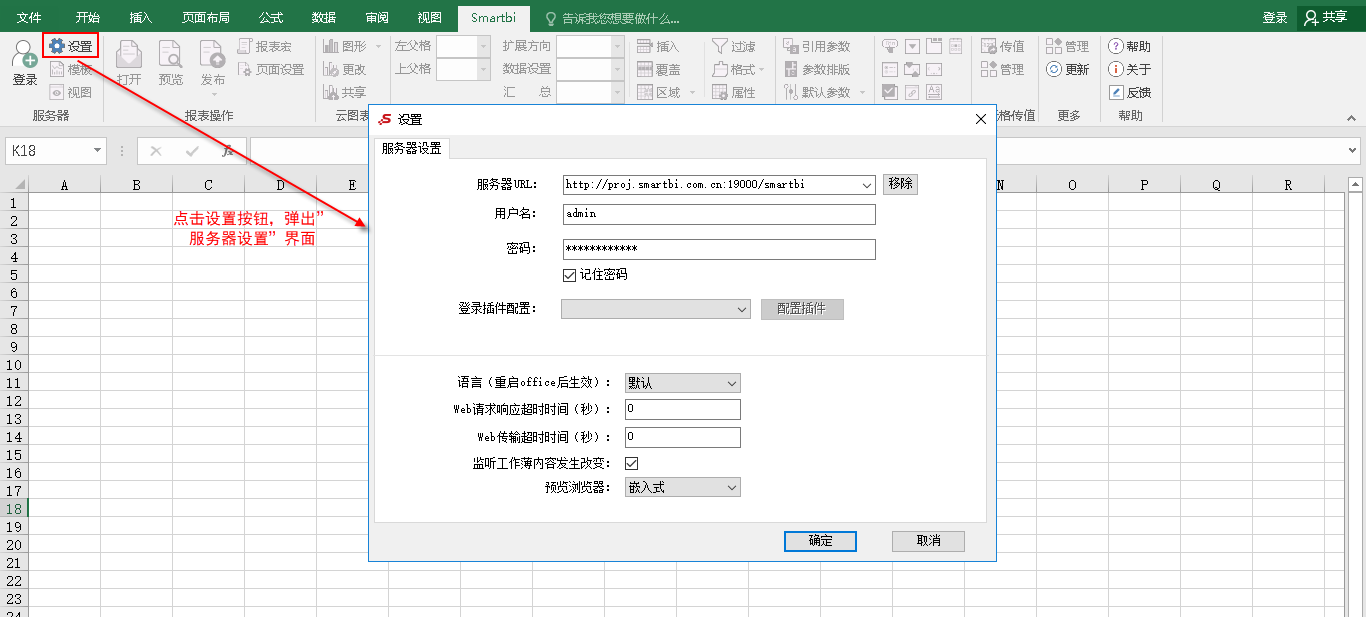Click the 用户名 input field
Image resolution: width=1366 pixels, height=617 pixels.
pos(718,215)
